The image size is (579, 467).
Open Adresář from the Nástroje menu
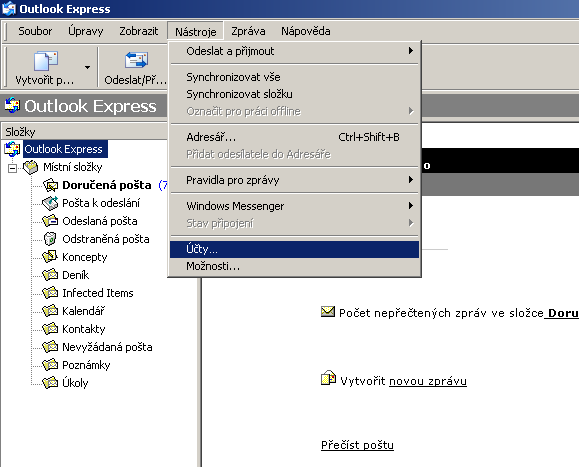tap(294, 137)
